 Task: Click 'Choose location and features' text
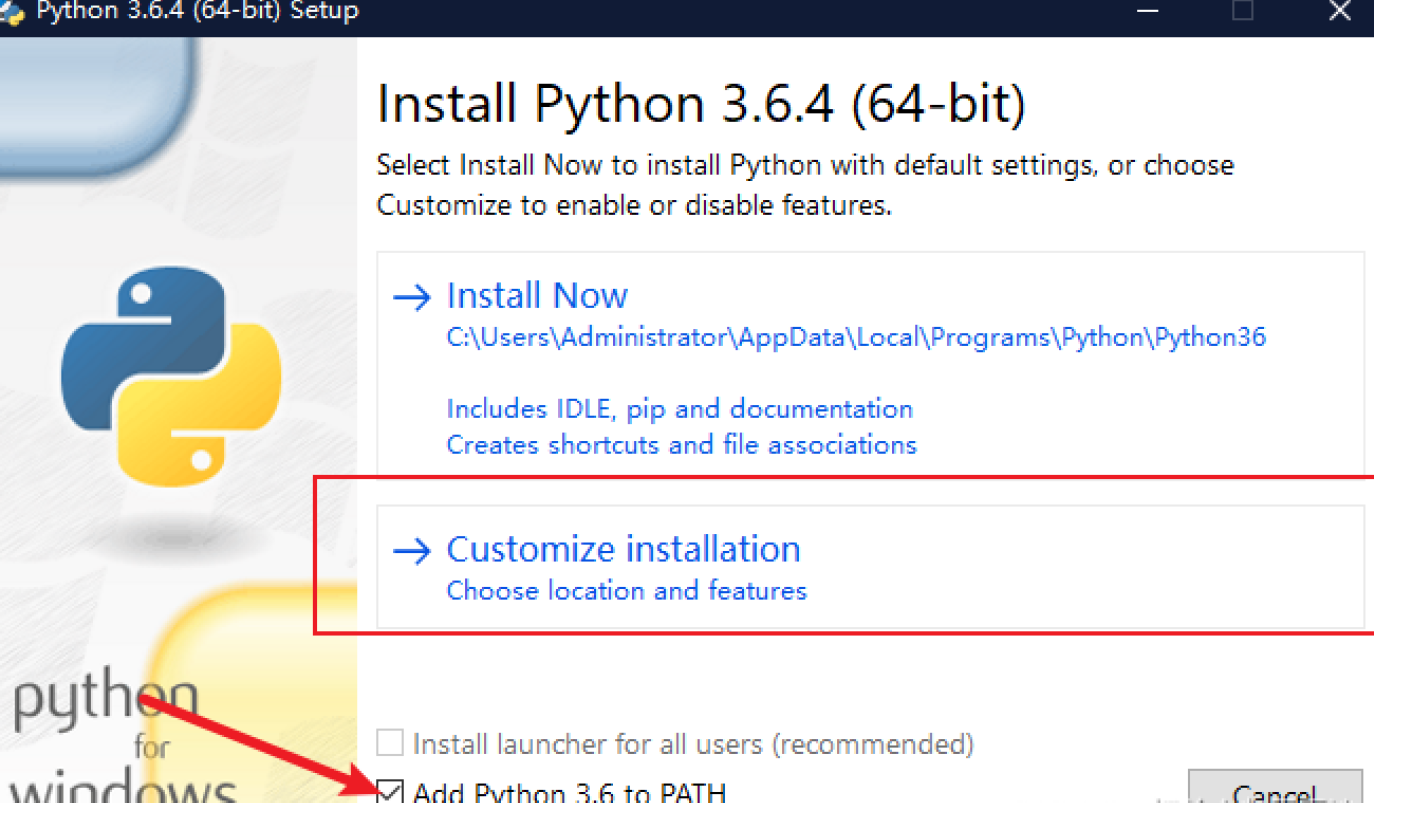point(626,591)
